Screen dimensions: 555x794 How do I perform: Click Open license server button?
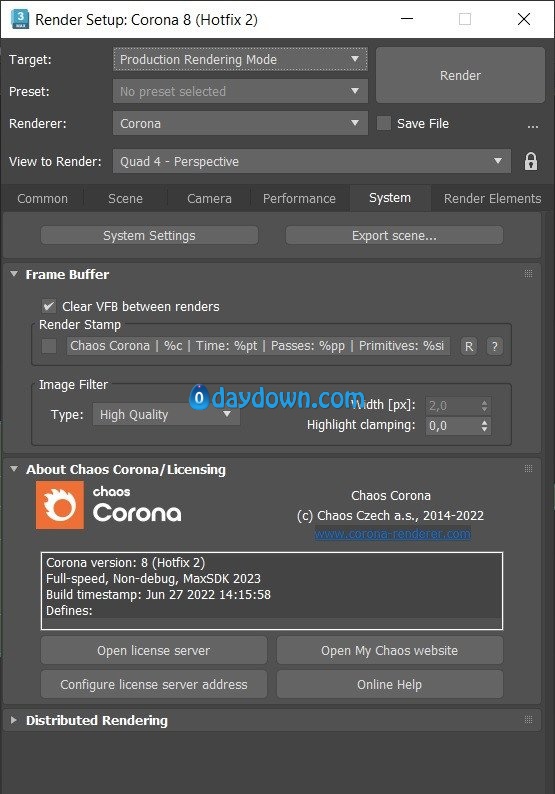(153, 650)
